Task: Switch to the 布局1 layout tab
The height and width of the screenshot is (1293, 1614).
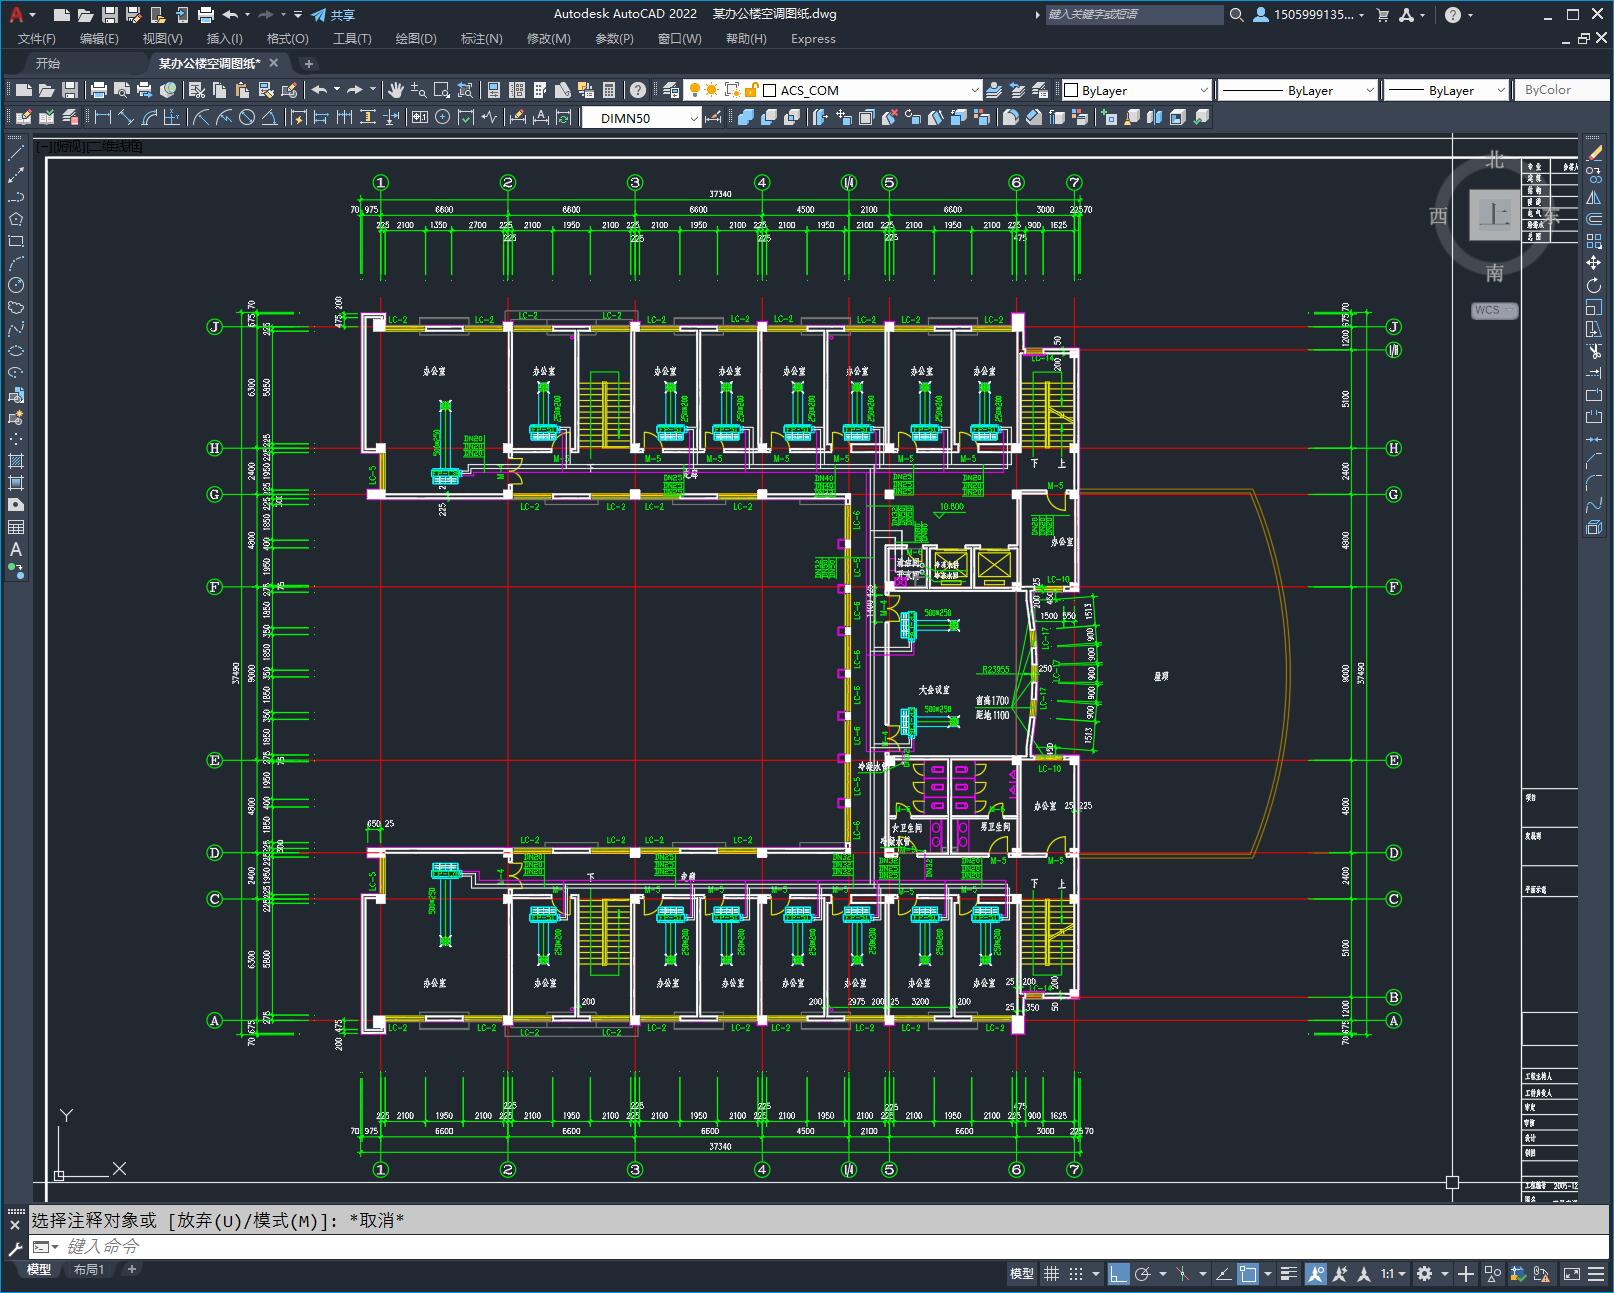Action: pyautogui.click(x=88, y=1269)
